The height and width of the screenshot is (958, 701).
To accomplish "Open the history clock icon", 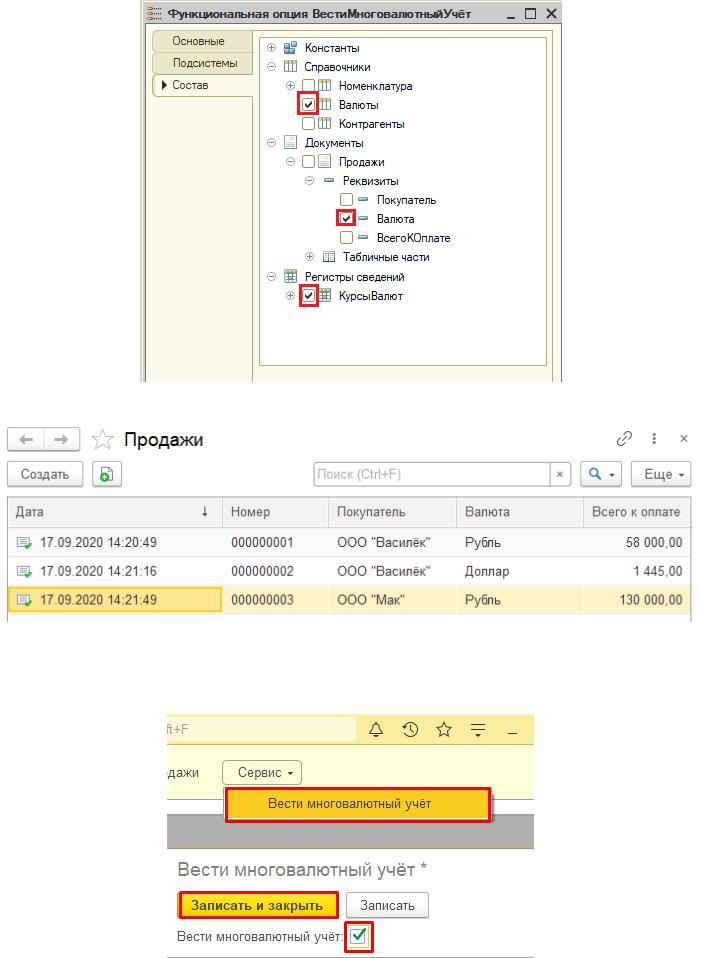I will click(410, 730).
